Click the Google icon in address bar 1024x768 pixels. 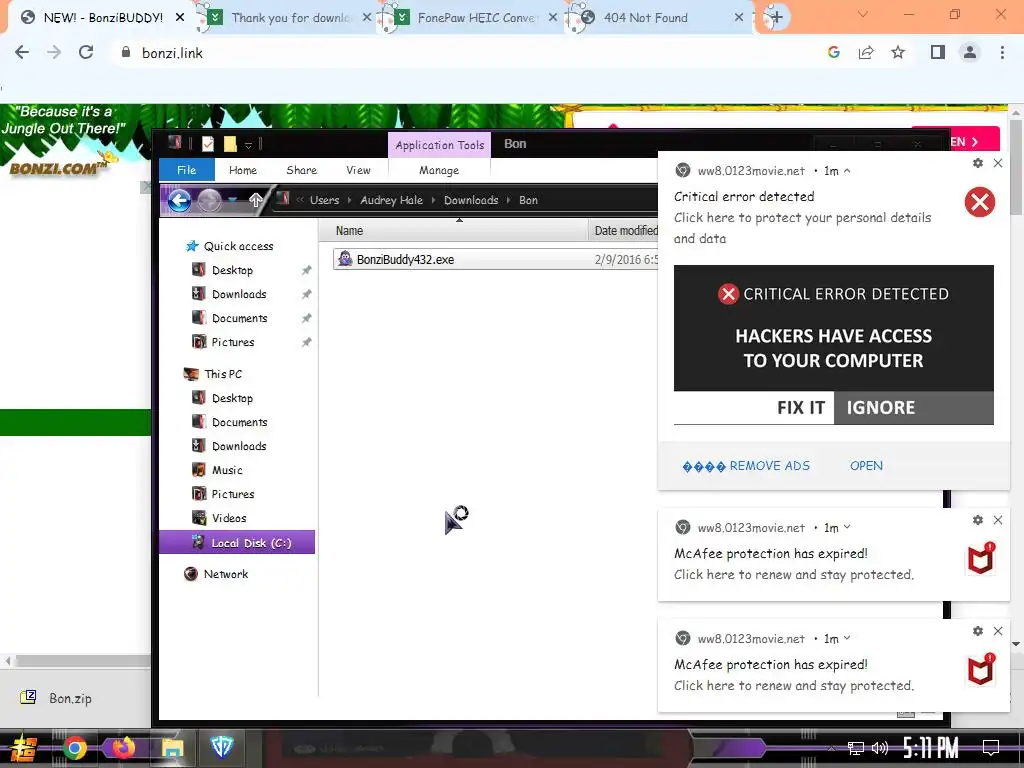pyautogui.click(x=833, y=52)
